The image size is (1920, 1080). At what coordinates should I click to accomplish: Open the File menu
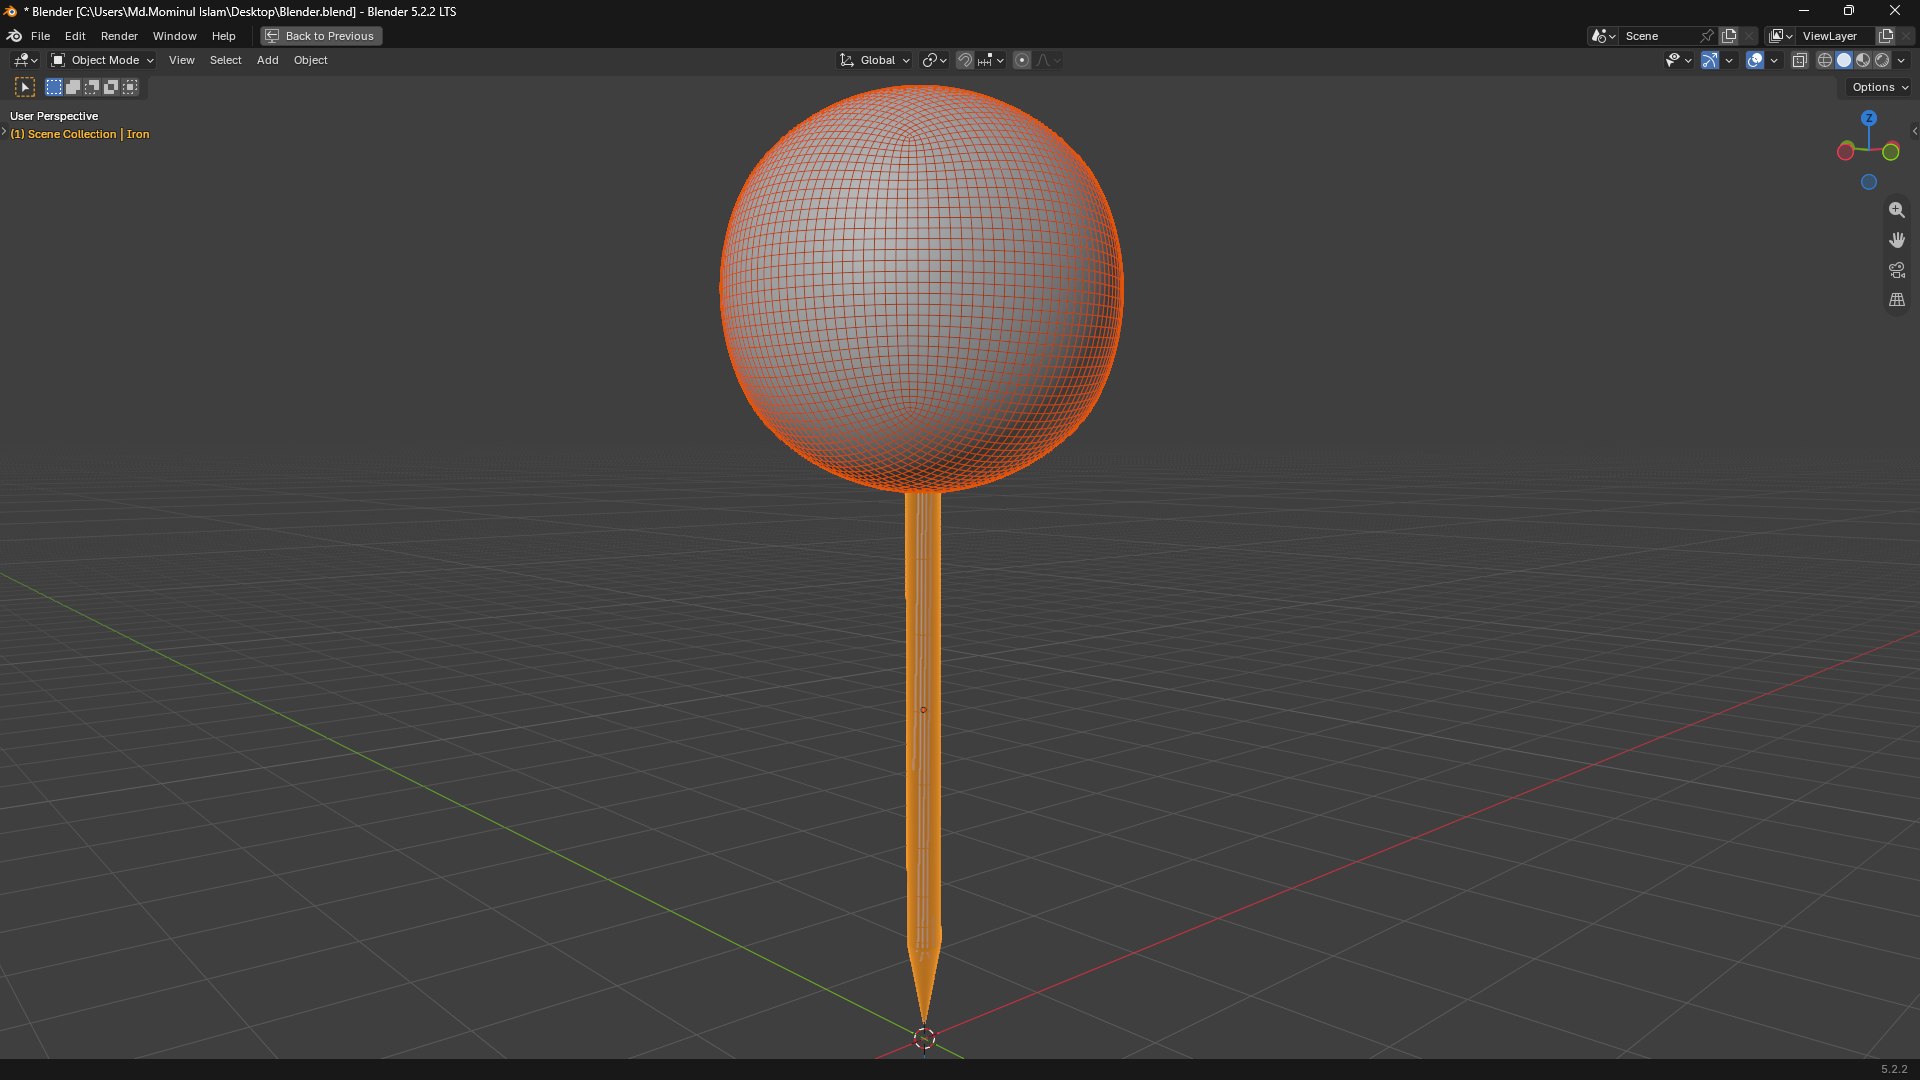coord(40,36)
